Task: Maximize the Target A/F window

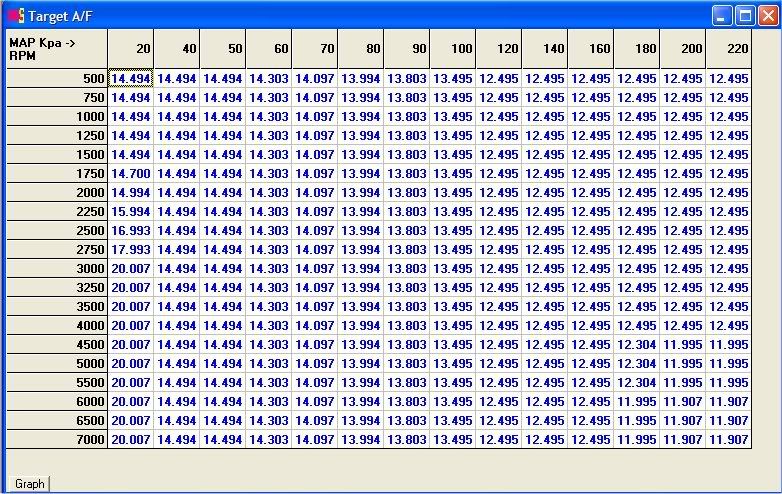Action: [x=745, y=15]
